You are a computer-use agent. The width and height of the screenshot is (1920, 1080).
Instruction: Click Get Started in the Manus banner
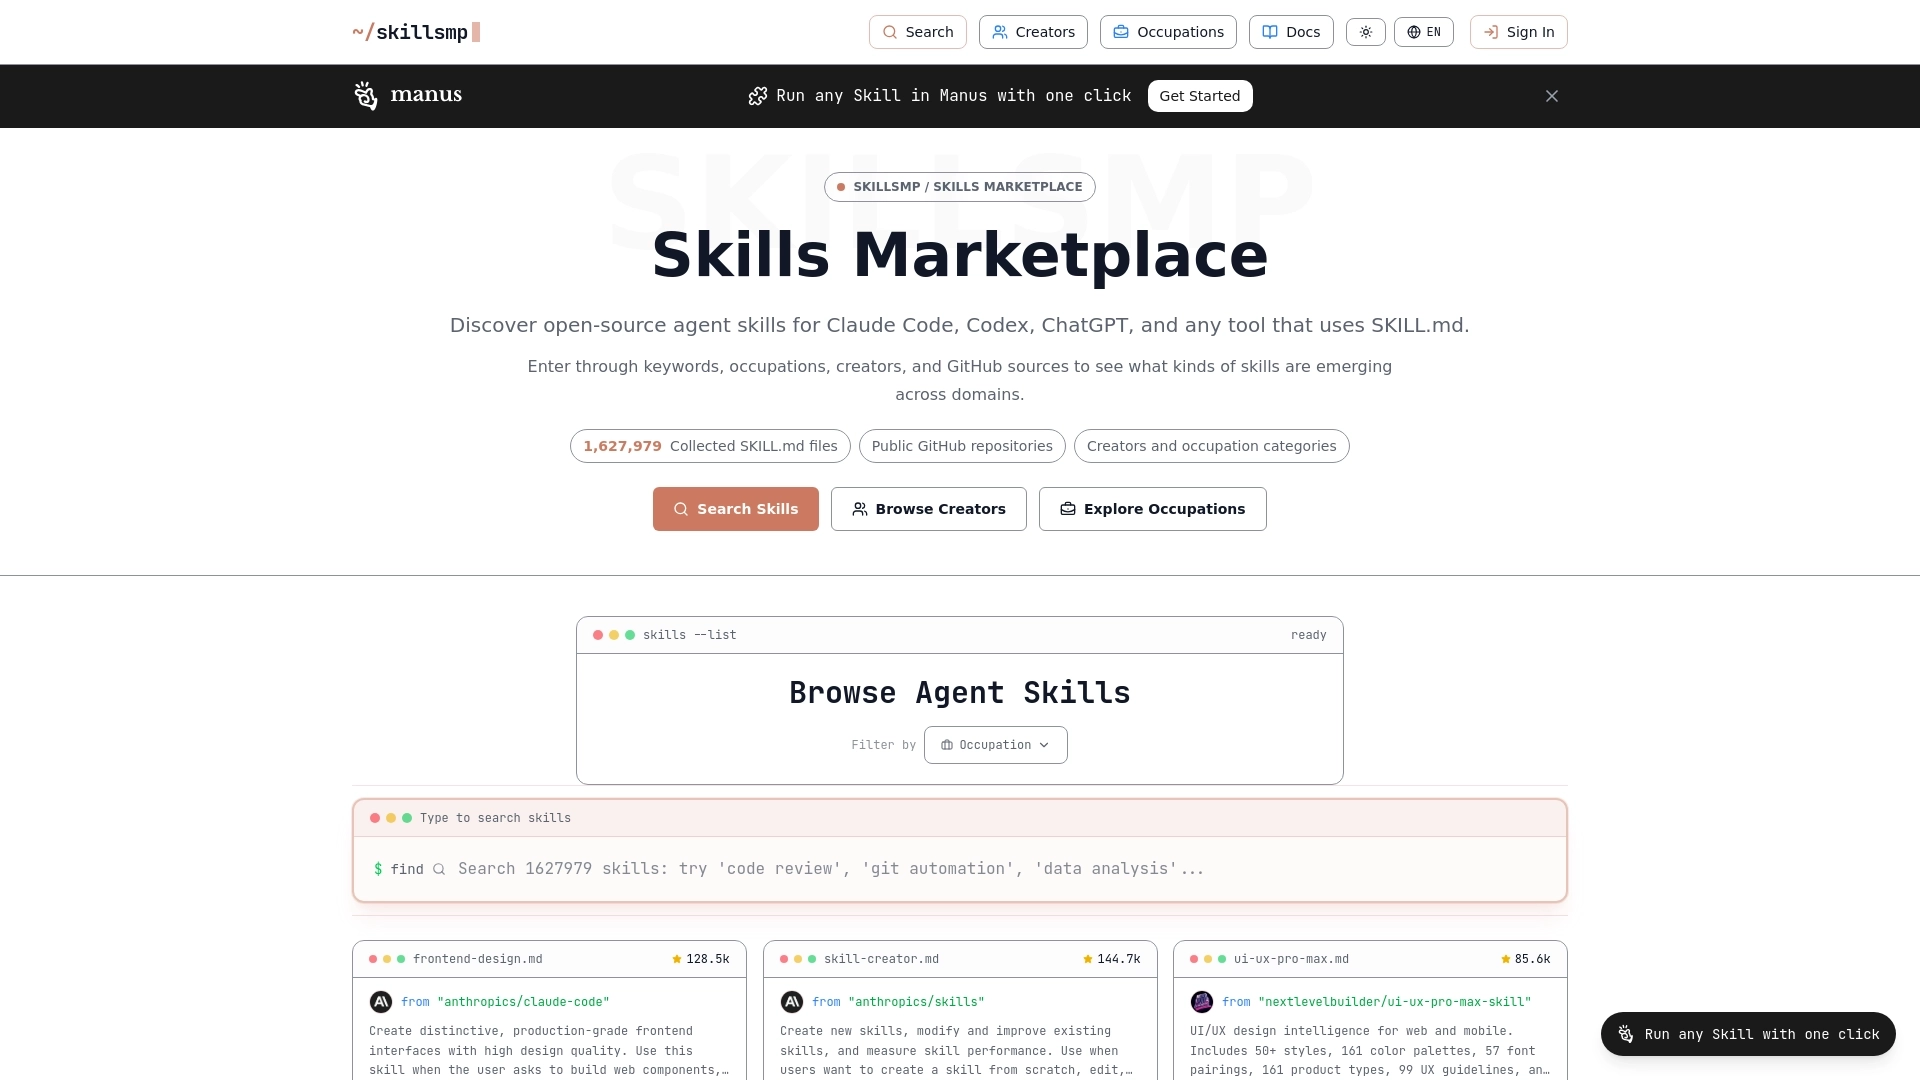[1200, 96]
